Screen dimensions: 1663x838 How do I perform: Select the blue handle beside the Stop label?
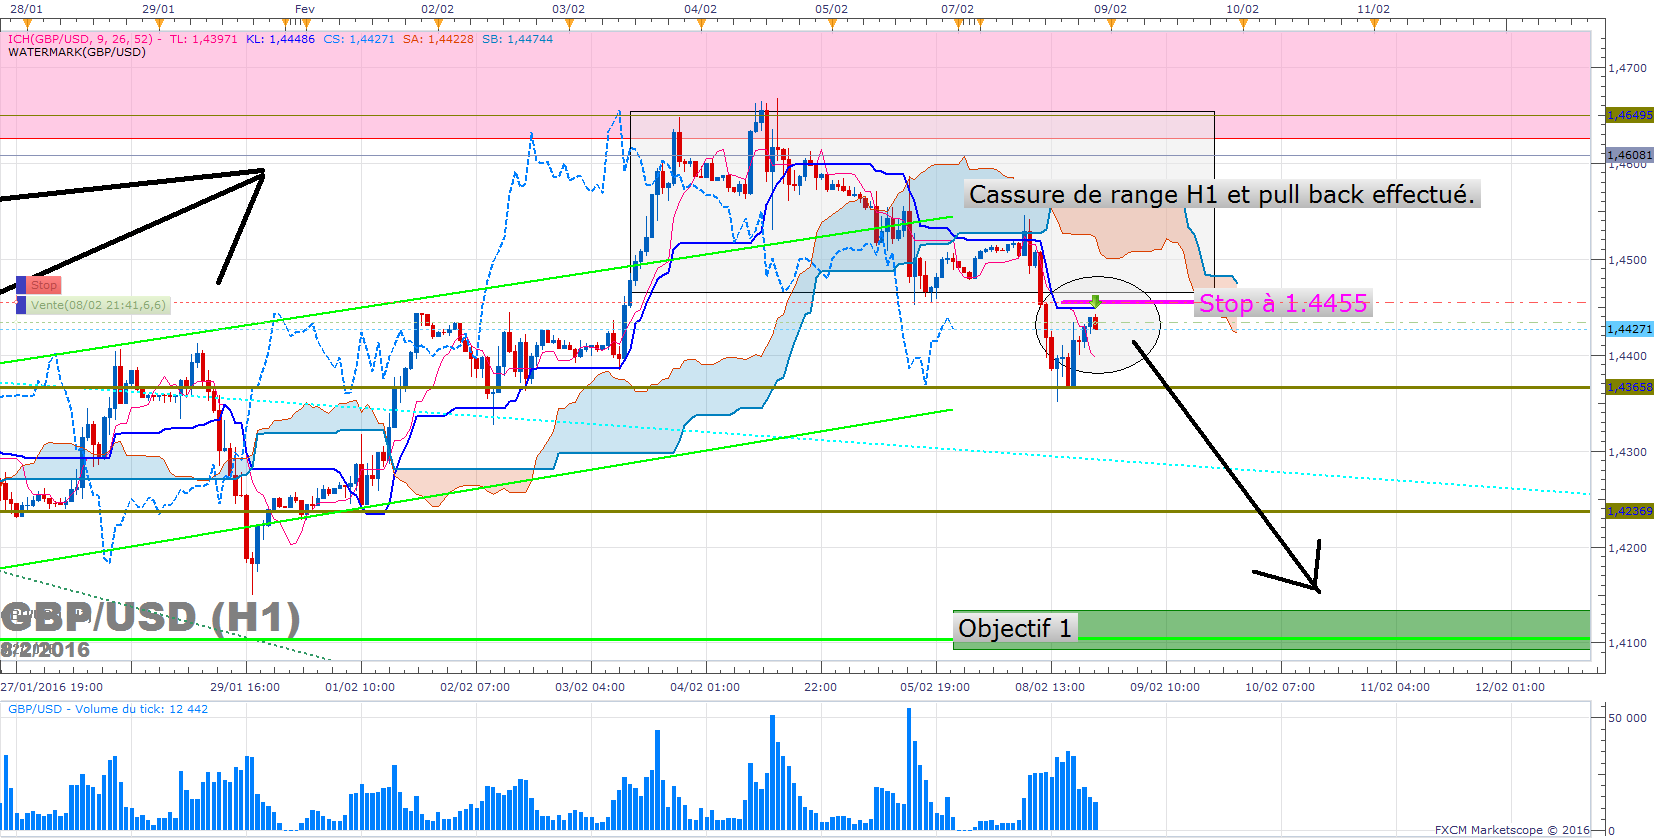[x=21, y=285]
